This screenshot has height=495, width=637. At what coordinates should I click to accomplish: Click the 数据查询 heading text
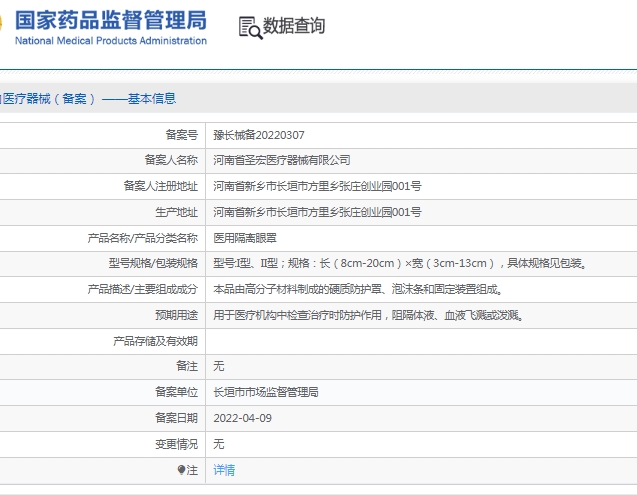click(294, 26)
